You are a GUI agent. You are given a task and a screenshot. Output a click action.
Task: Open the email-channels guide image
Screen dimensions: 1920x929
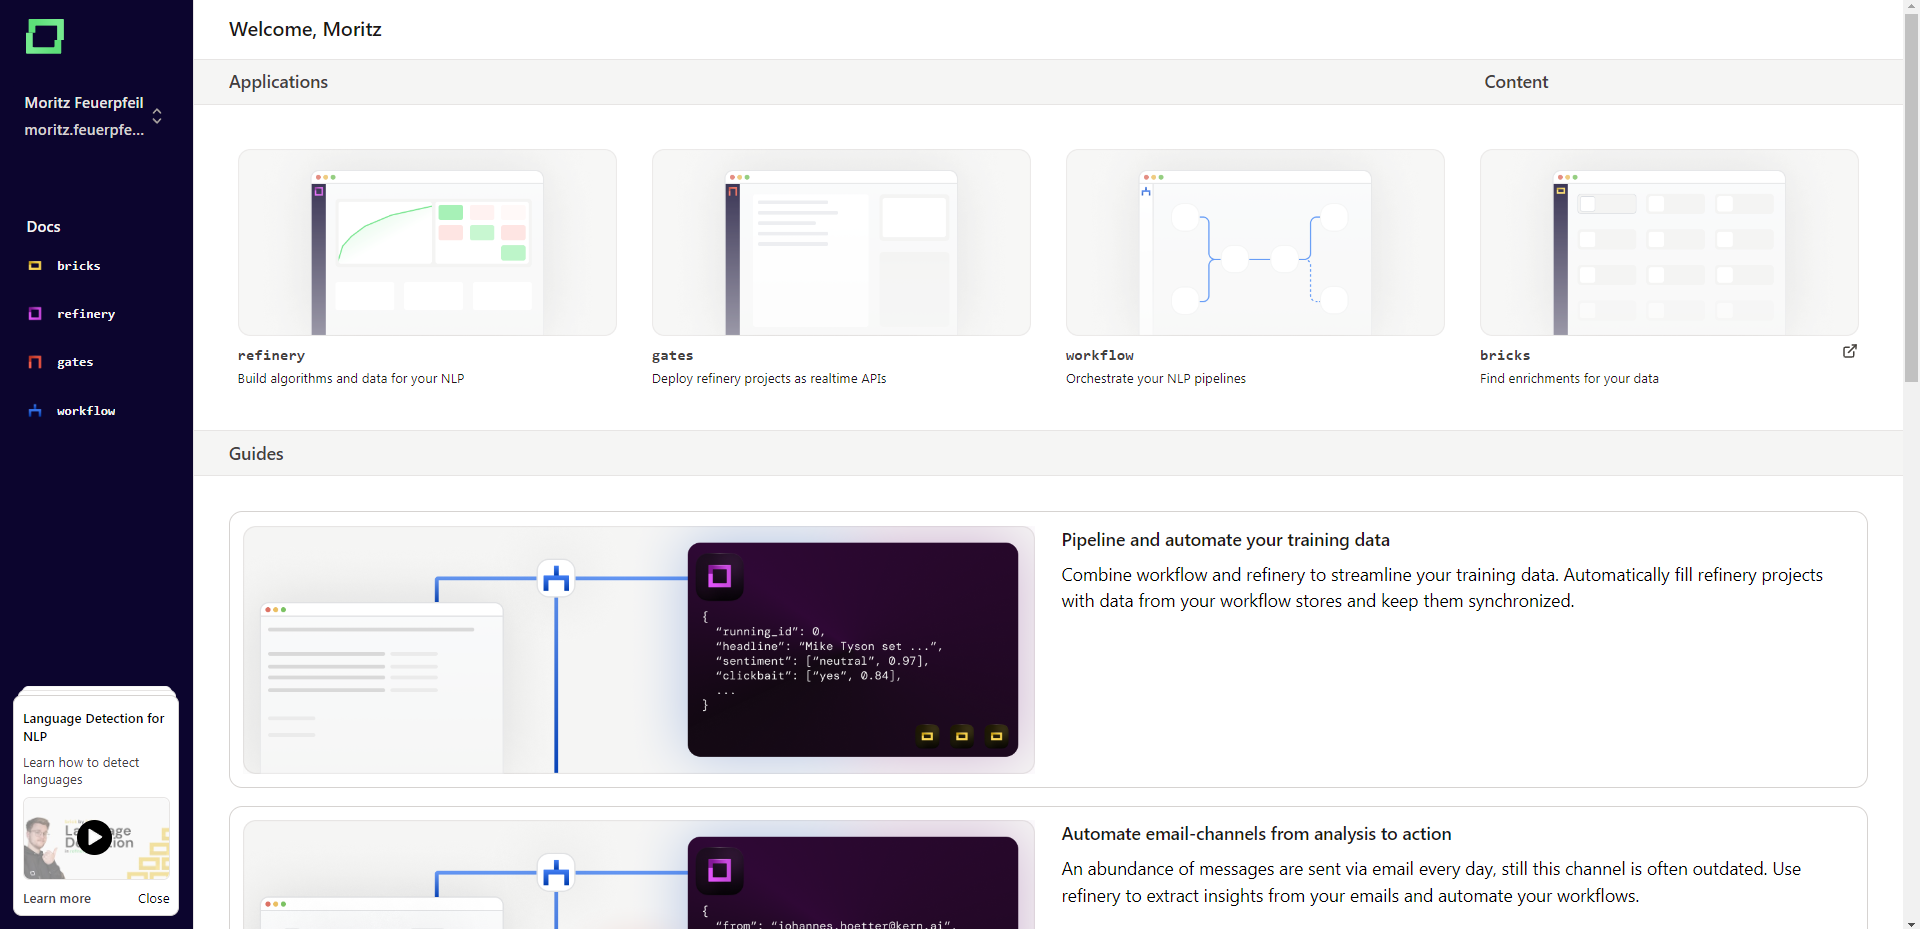[x=639, y=875]
